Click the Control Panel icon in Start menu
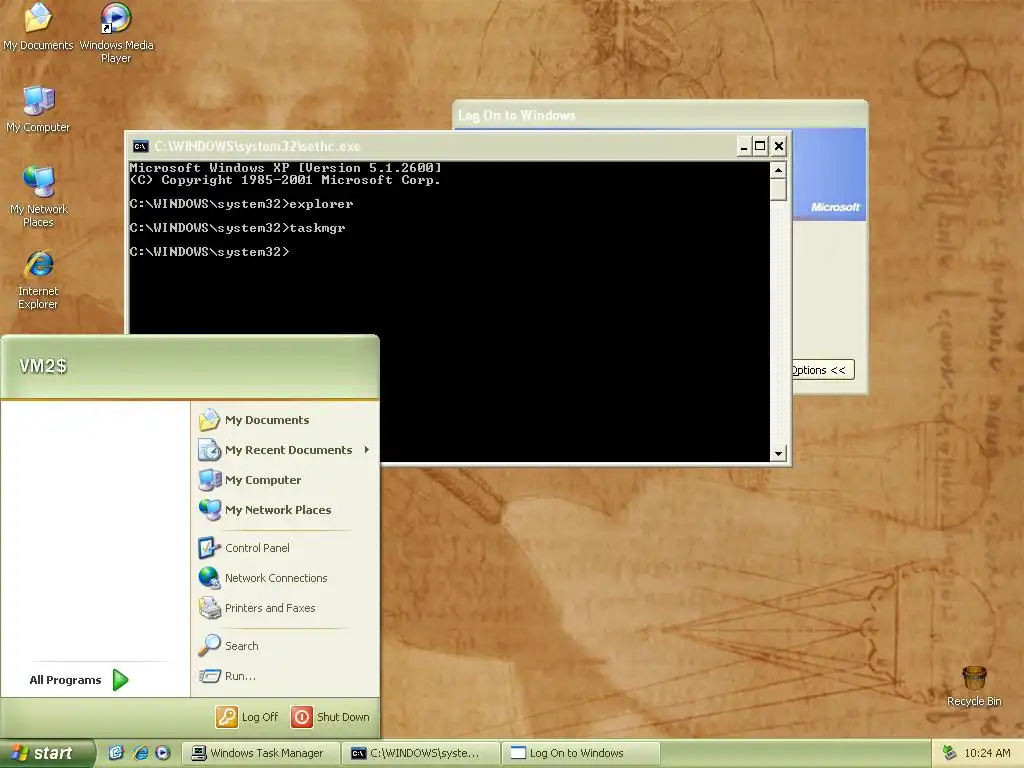 pos(209,548)
